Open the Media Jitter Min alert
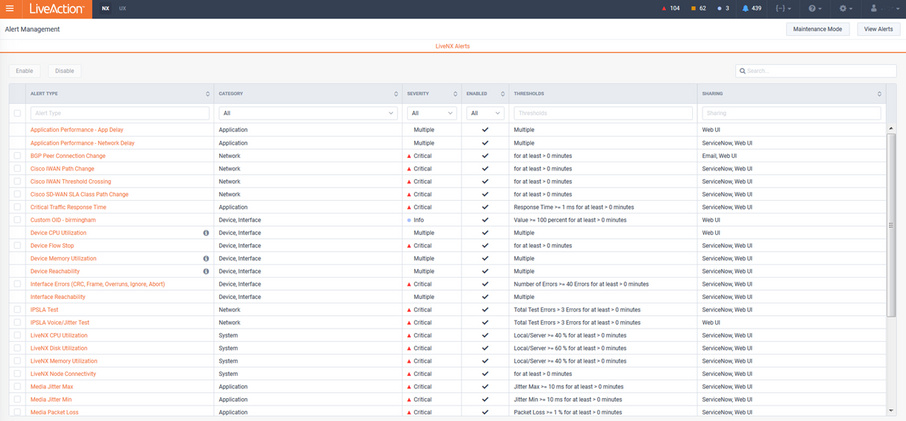This screenshot has height=421, width=906. click(51, 399)
